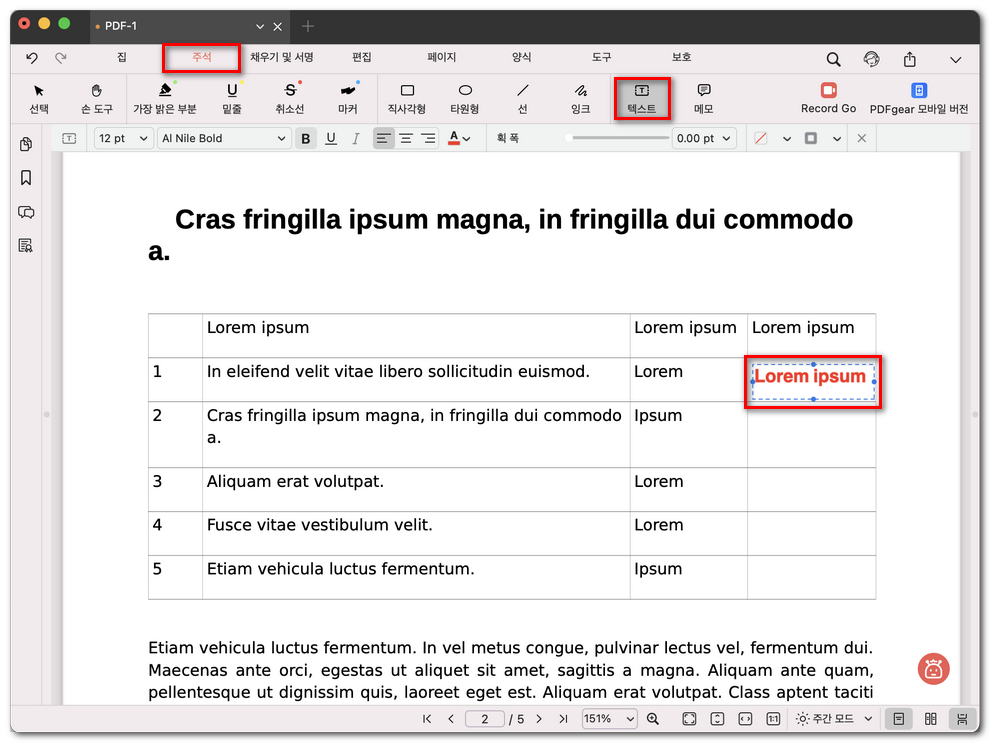Open bookmarks panel in left sidebar
Screen dimensions: 991x743
pos(26,178)
